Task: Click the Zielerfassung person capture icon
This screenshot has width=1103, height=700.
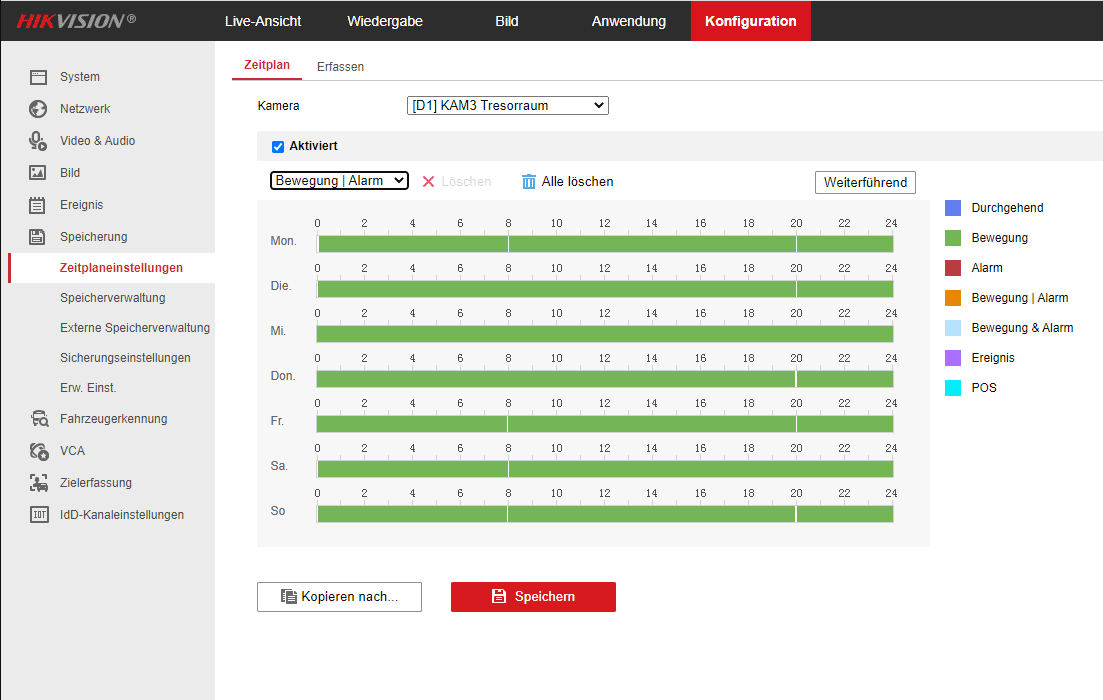Action: [x=38, y=483]
